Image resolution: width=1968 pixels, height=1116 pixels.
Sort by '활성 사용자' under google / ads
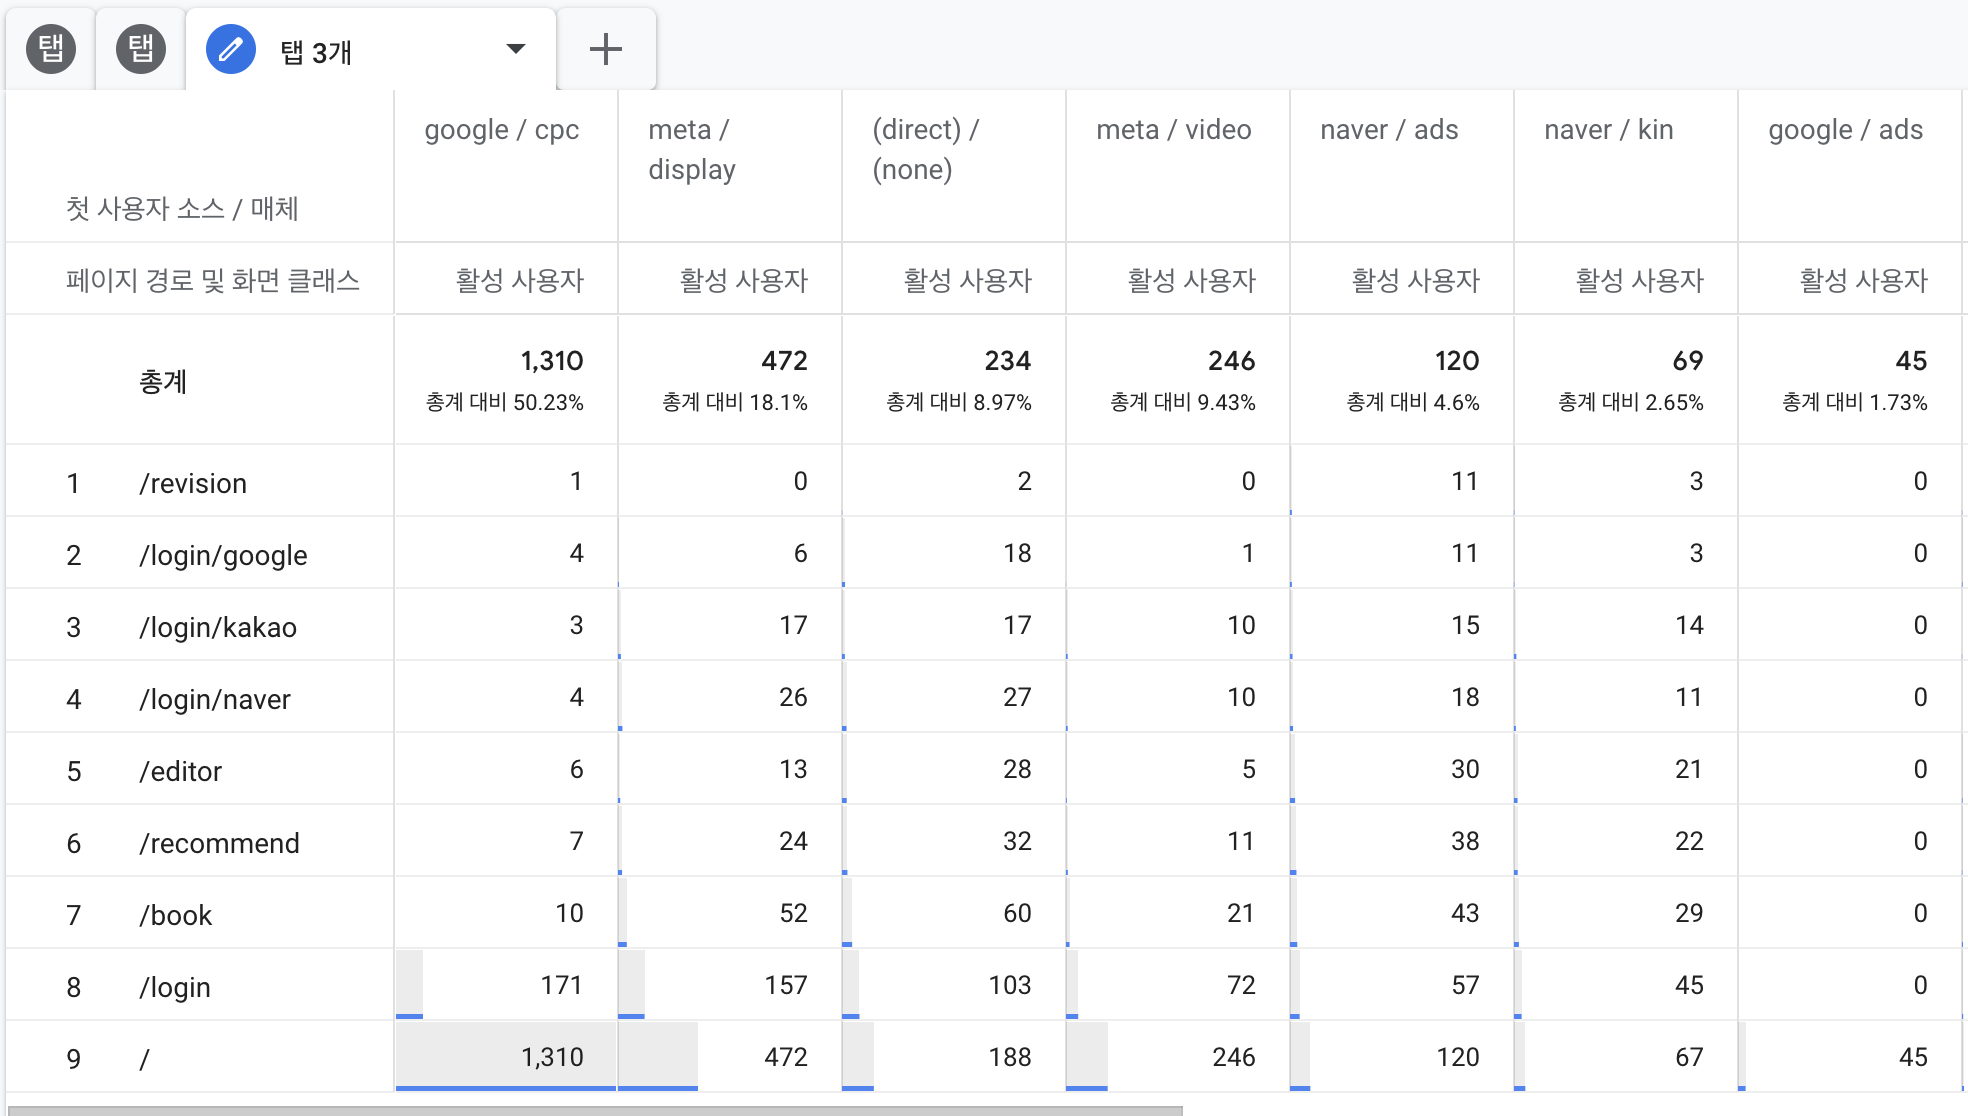[x=1864, y=280]
